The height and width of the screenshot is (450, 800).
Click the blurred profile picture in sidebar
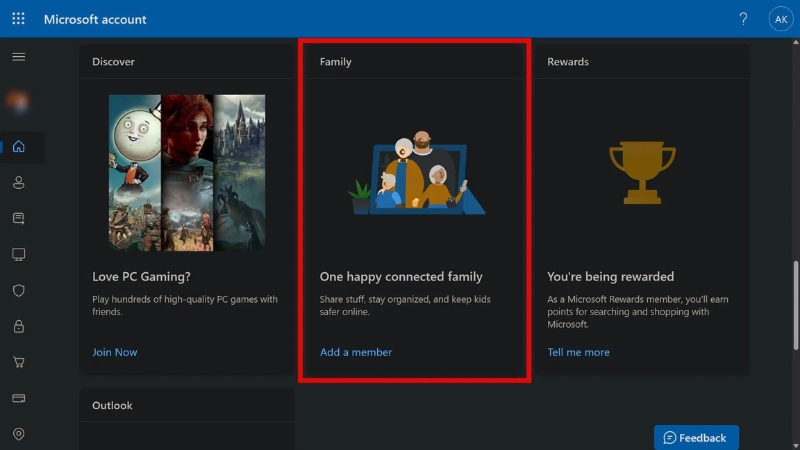(x=17, y=101)
